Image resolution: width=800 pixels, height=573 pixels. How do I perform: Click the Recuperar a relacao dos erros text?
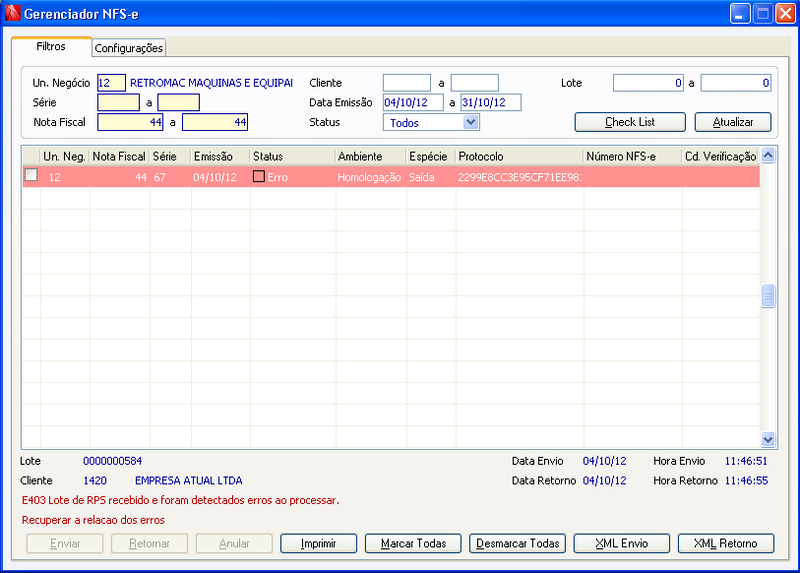pyautogui.click(x=93, y=520)
